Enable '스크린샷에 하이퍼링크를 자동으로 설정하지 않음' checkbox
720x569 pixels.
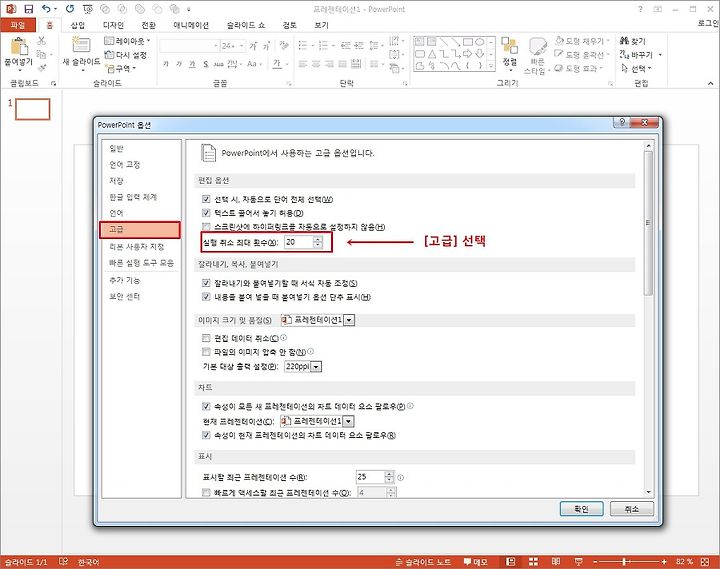pos(206,226)
